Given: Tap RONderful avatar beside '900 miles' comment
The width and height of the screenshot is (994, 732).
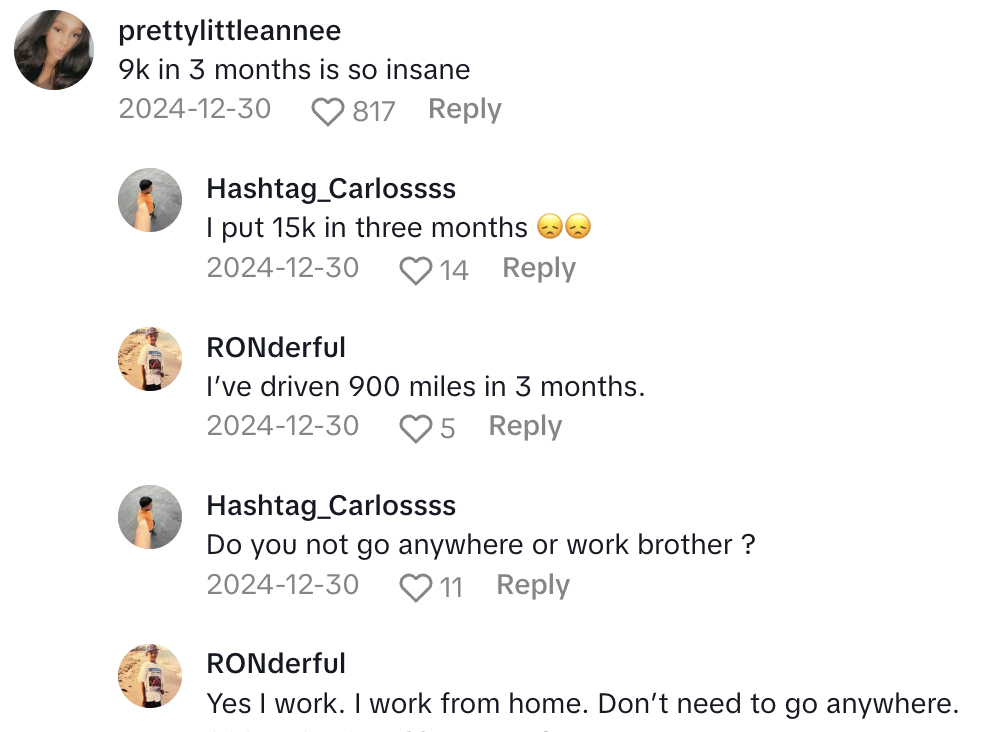Looking at the screenshot, I should tap(150, 359).
